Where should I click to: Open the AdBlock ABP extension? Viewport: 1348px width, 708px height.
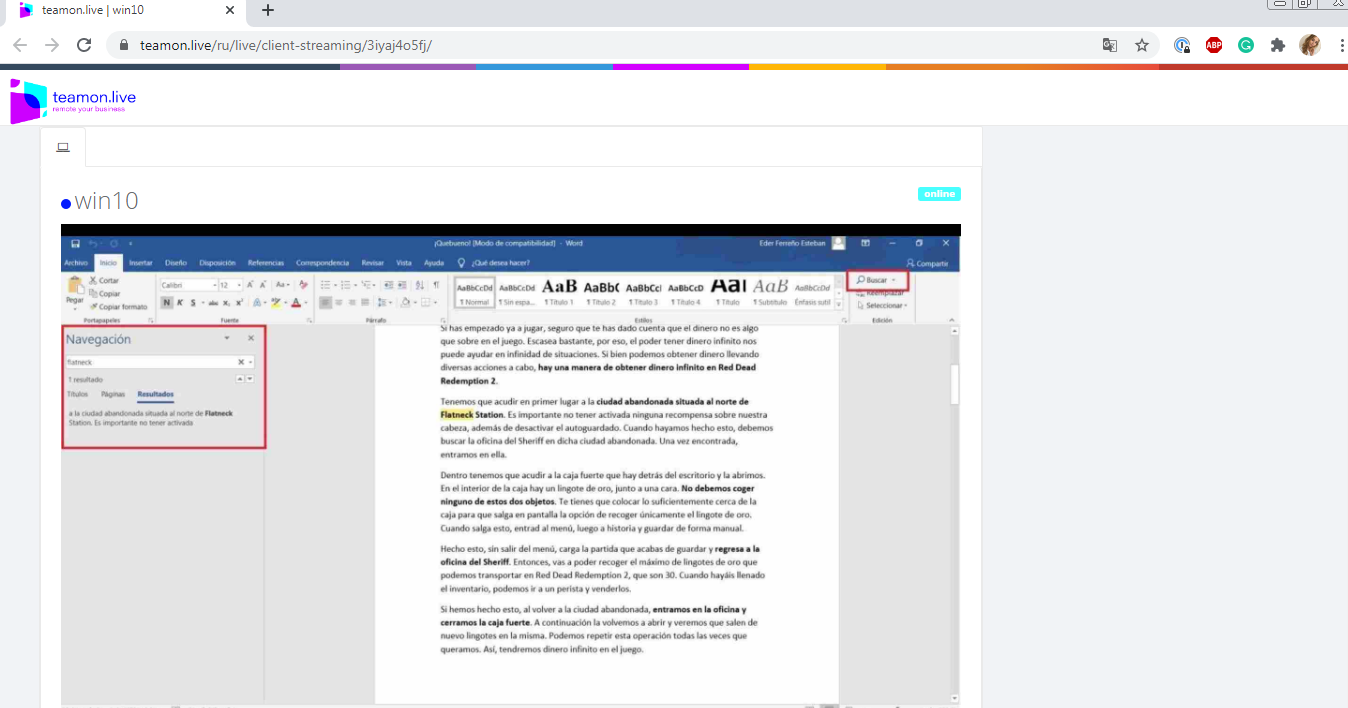(x=1214, y=45)
